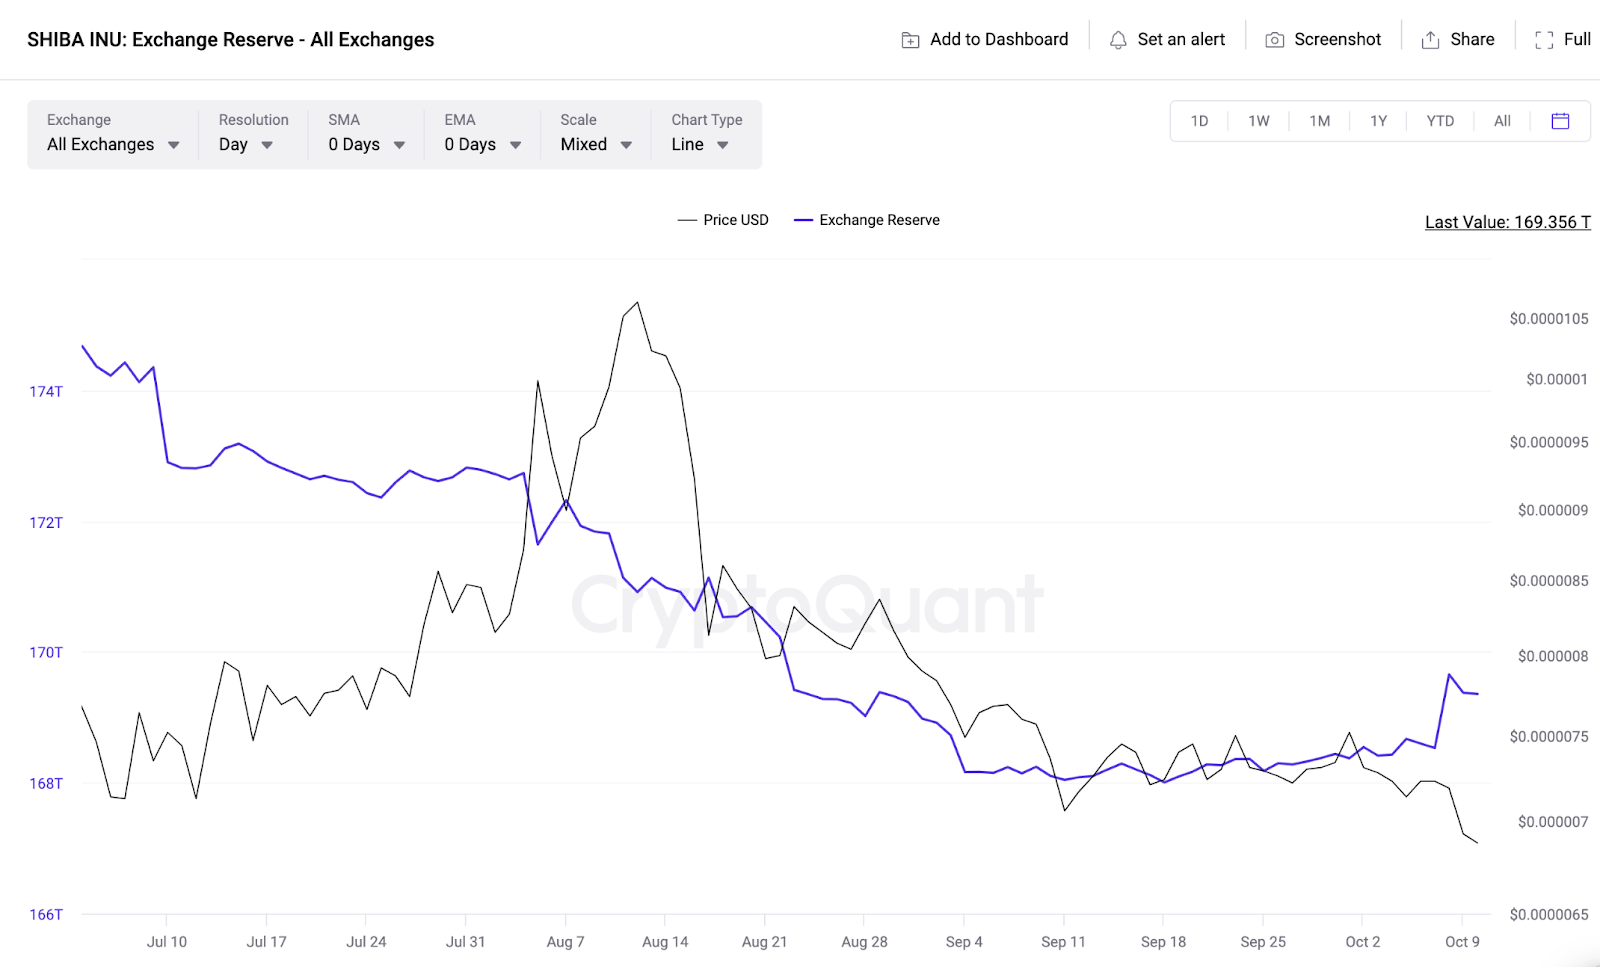Change Scale from Mixed via dropdown
This screenshot has height=967, width=1600.
pyautogui.click(x=596, y=144)
